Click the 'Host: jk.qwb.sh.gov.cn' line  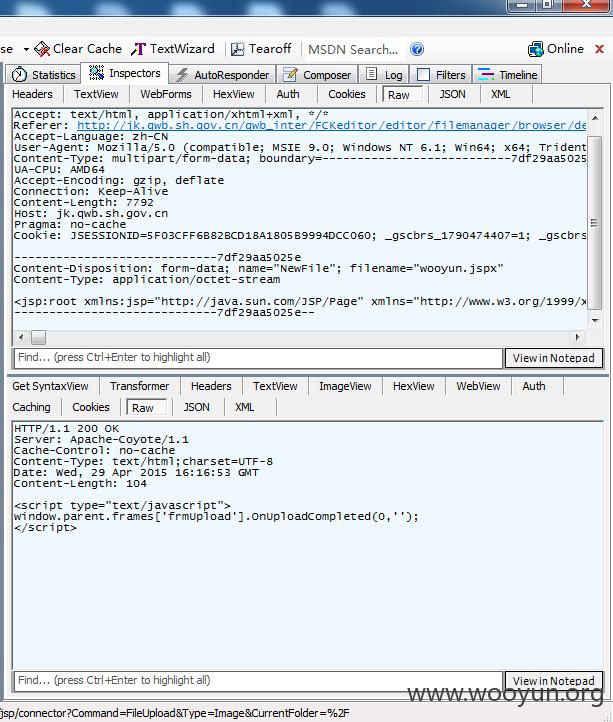pos(91,214)
